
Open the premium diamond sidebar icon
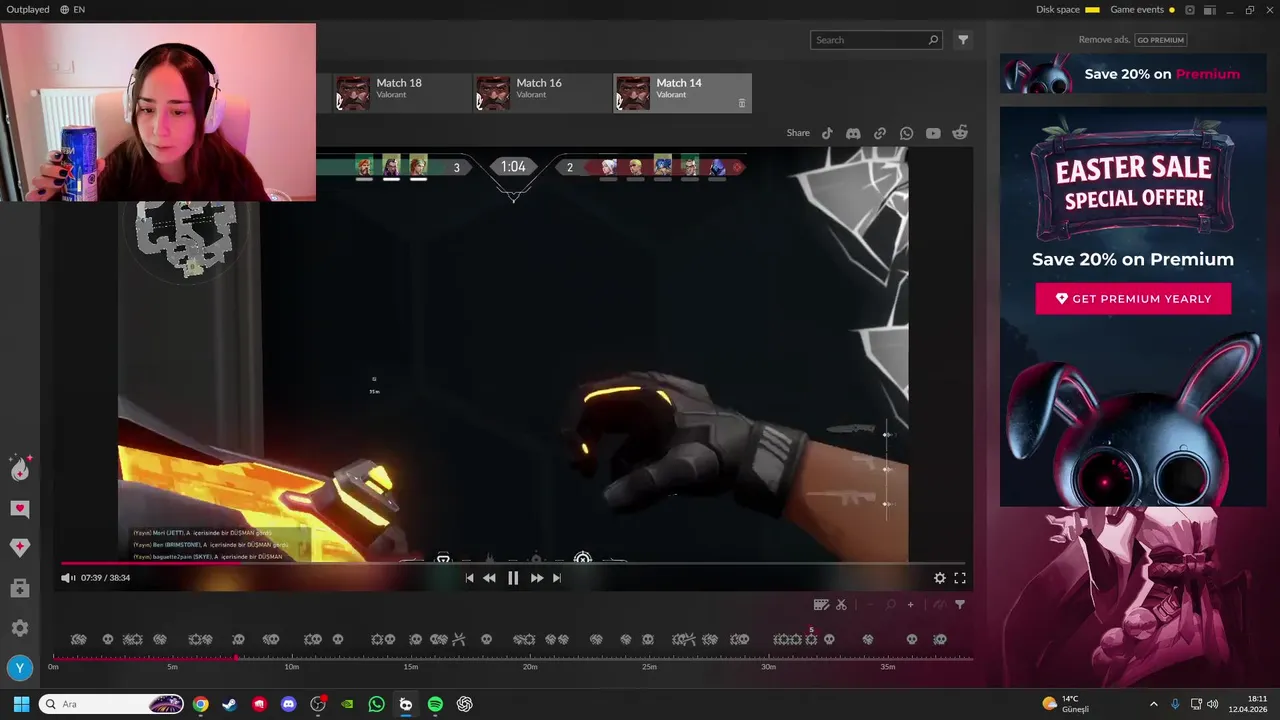tap(20, 548)
